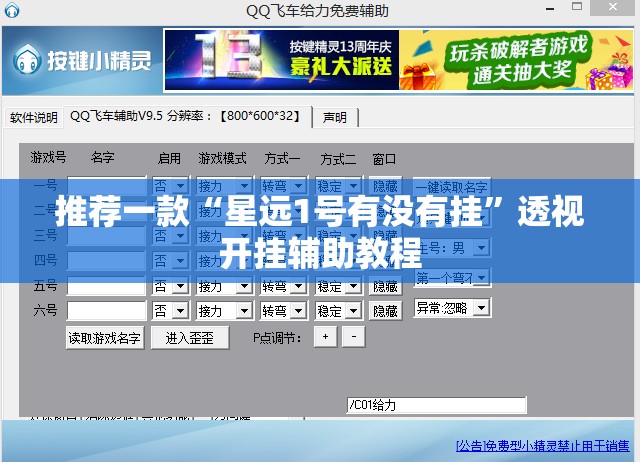Select the QQ飞车辅助V9.5 tab

pyautogui.click(x=187, y=116)
